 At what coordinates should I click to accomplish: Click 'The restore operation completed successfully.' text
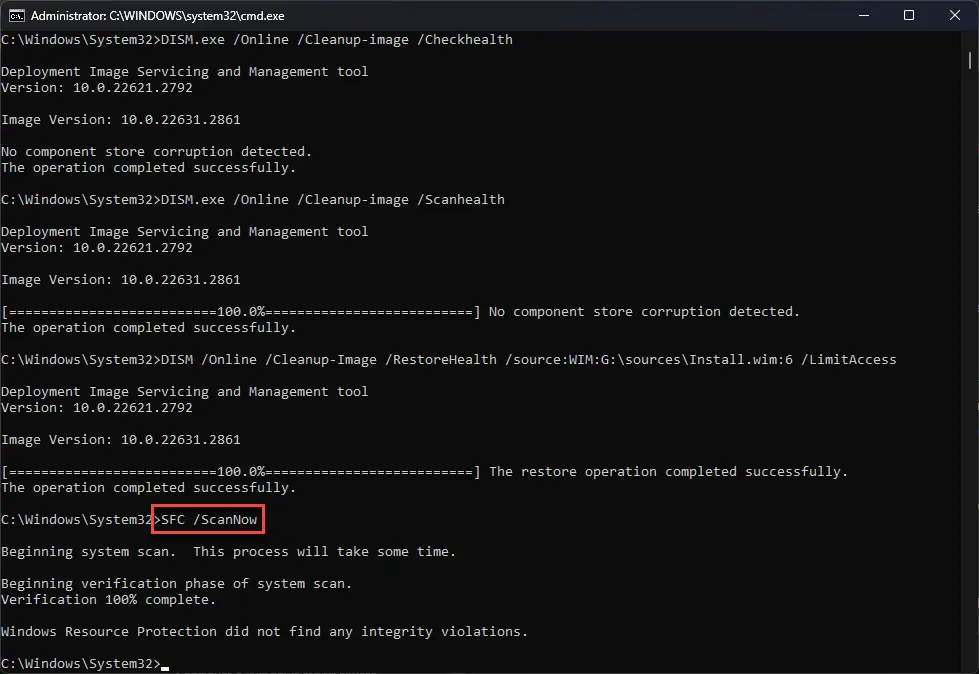[669, 471]
